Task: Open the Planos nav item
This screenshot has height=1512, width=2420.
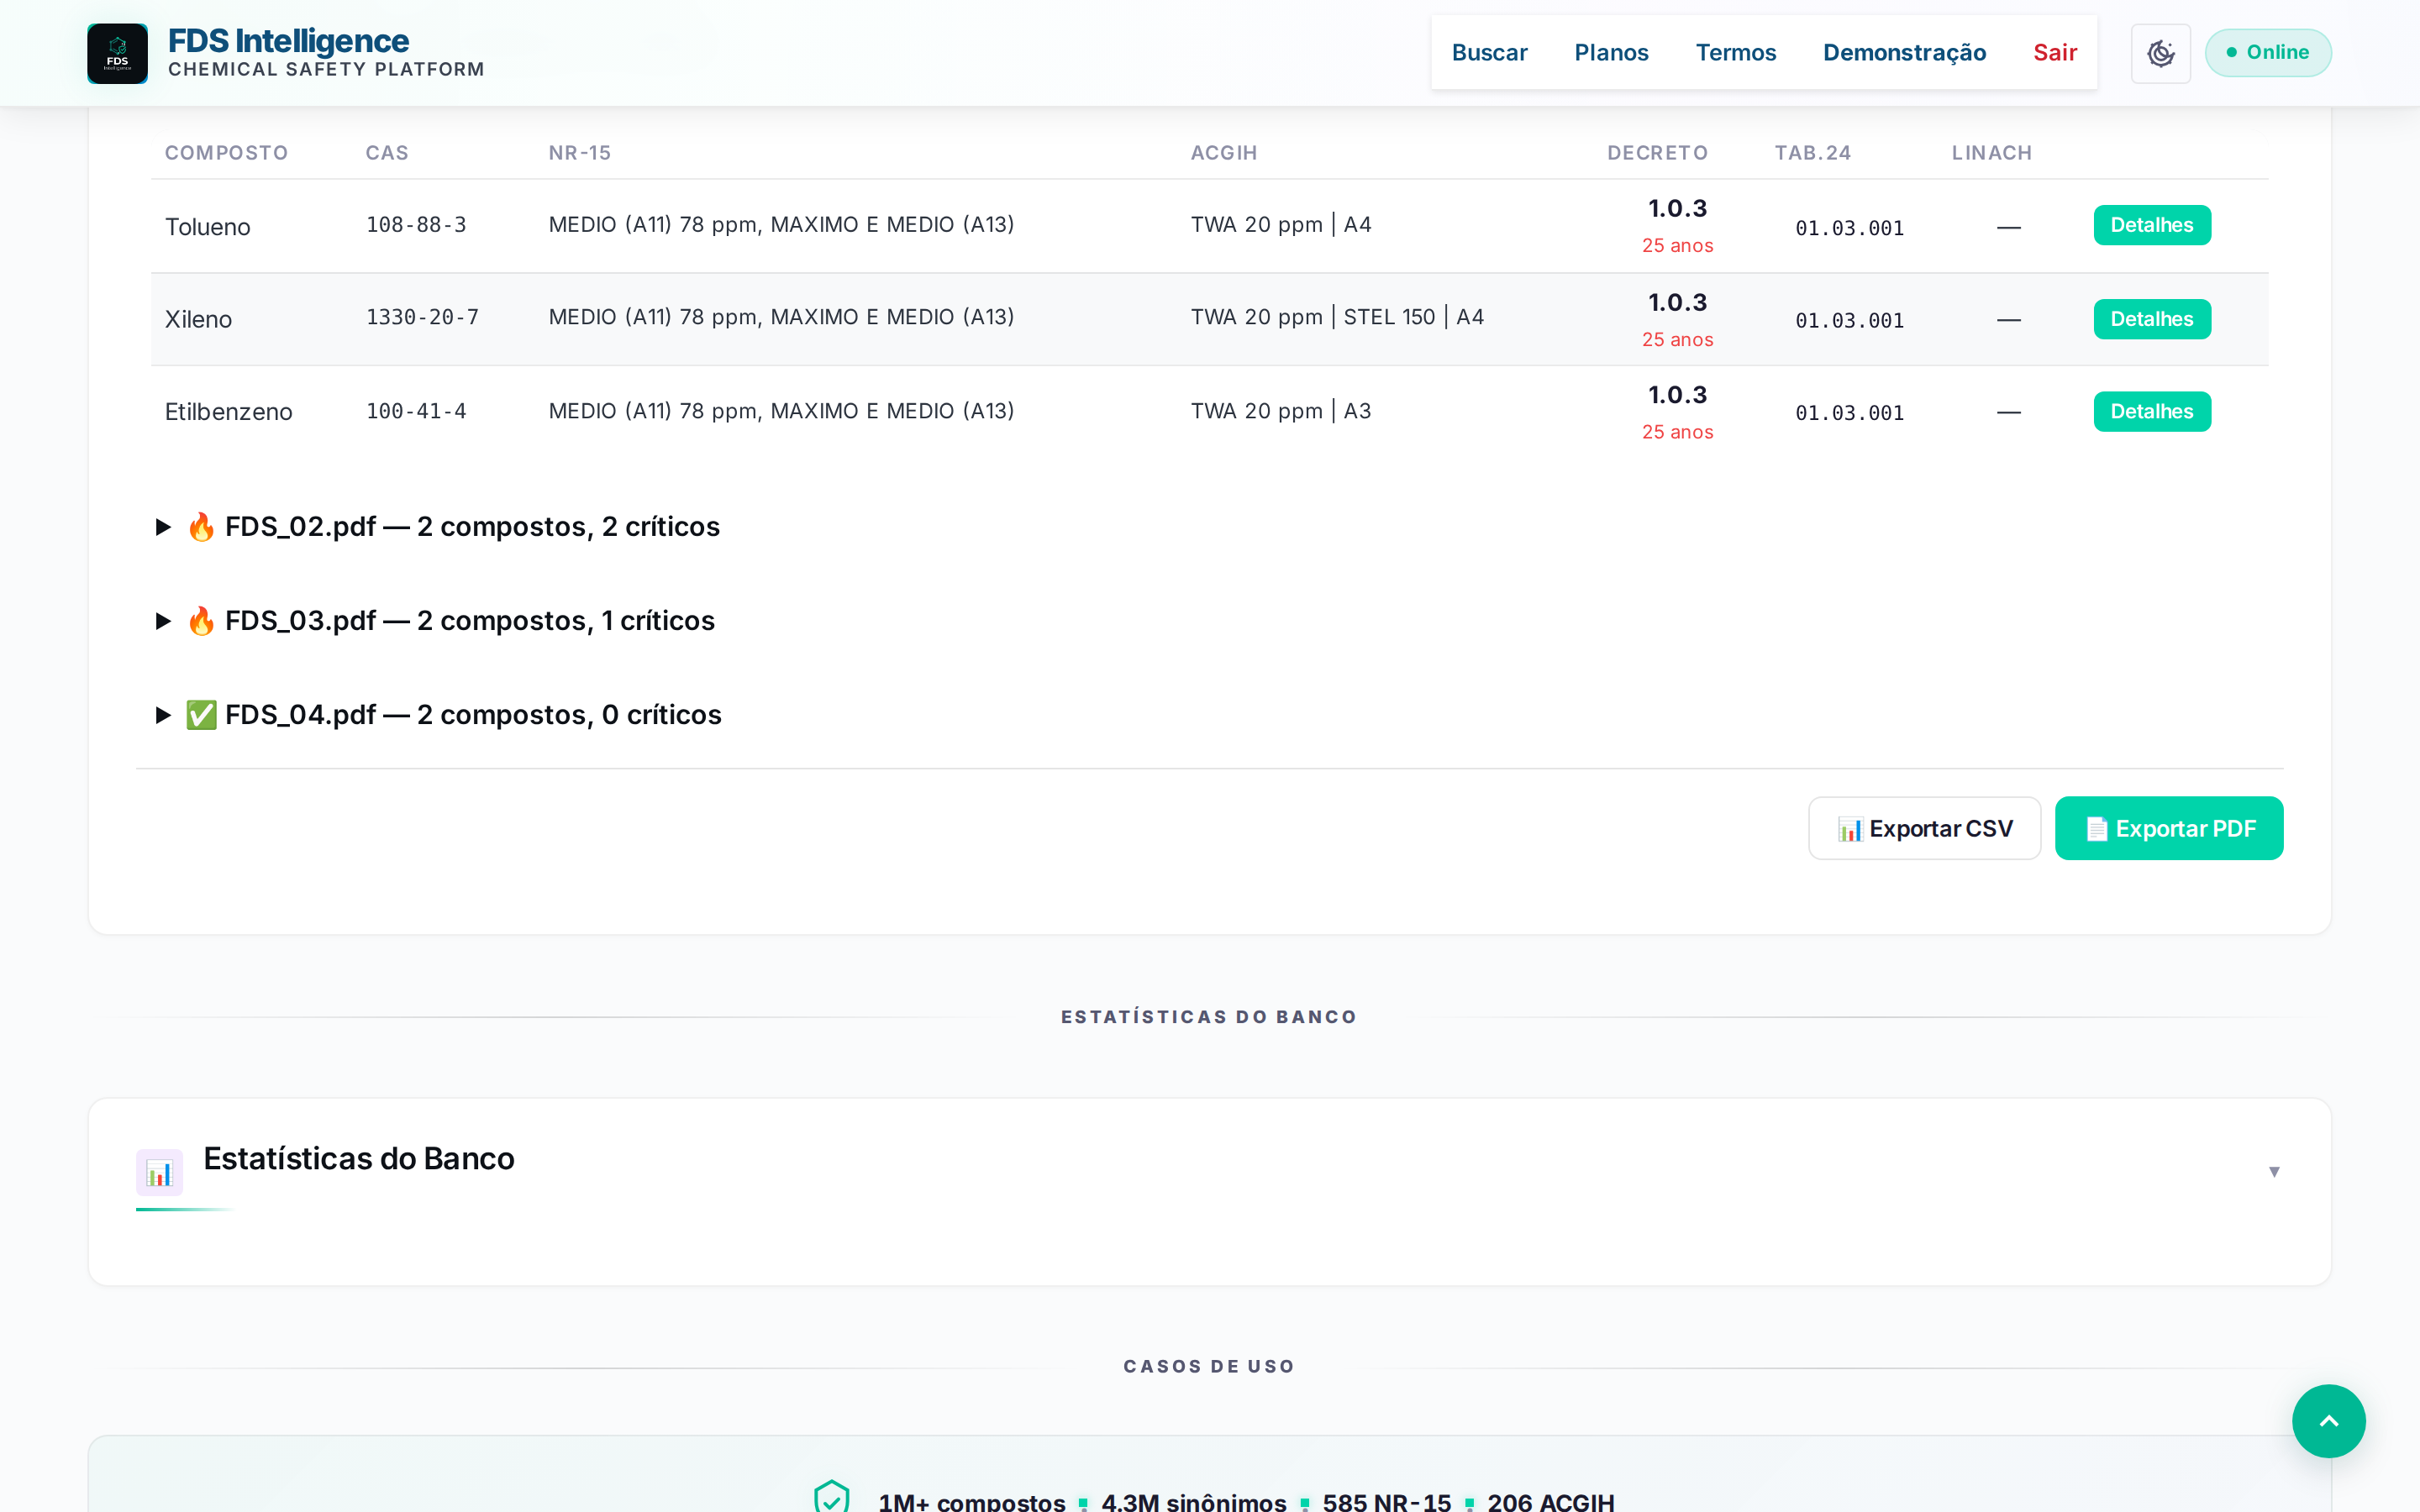Action: click(x=1611, y=53)
